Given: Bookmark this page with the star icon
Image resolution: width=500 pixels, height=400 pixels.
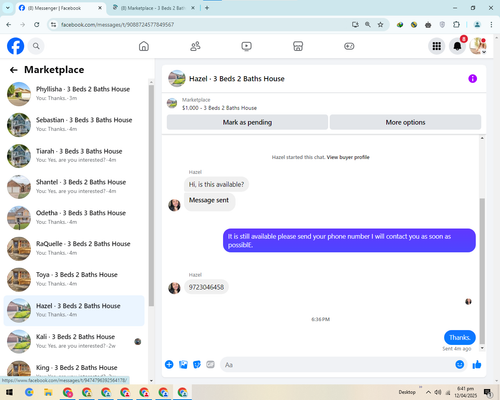Looking at the screenshot, I should (x=380, y=25).
